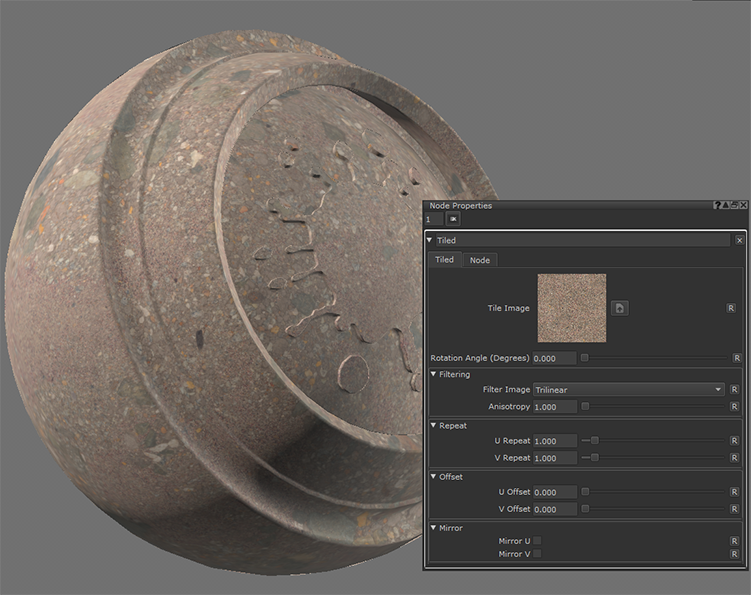Collapse the Repeat section
Image resolution: width=751 pixels, height=595 pixels.
pos(434,426)
